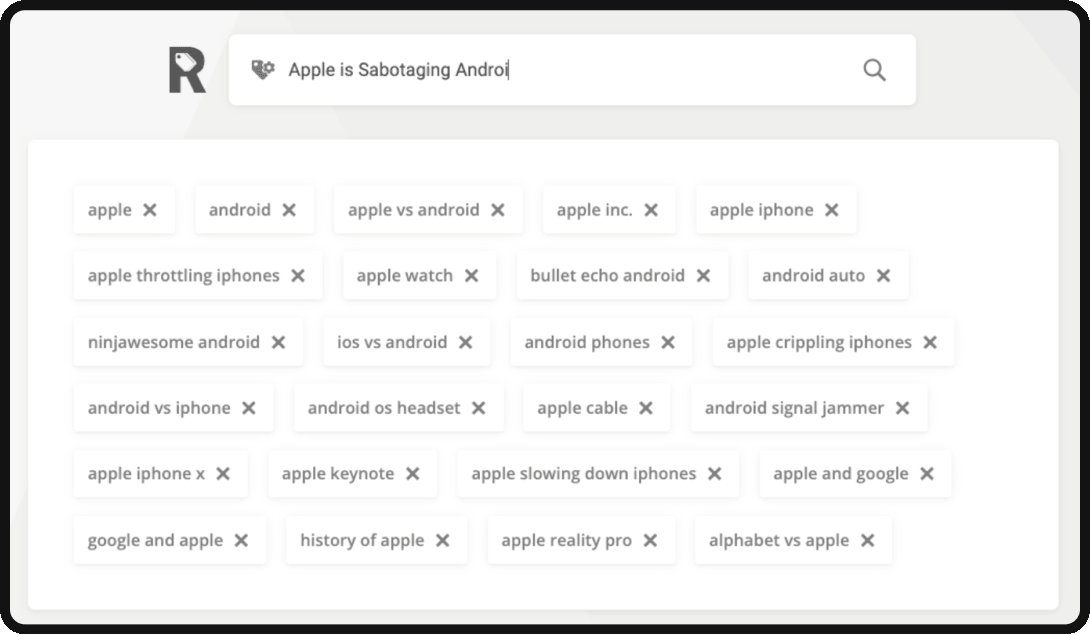Remove the 'alphabet vs apple' tag
Image resolution: width=1090 pixels, height=635 pixels.
coord(868,540)
